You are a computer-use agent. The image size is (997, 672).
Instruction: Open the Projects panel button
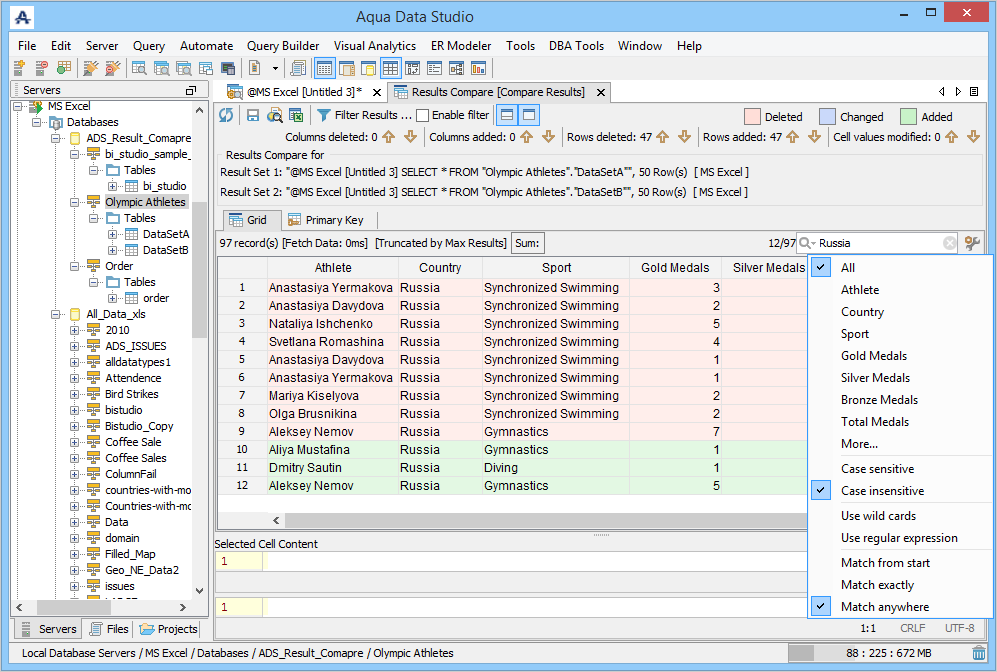pyautogui.click(x=168, y=629)
